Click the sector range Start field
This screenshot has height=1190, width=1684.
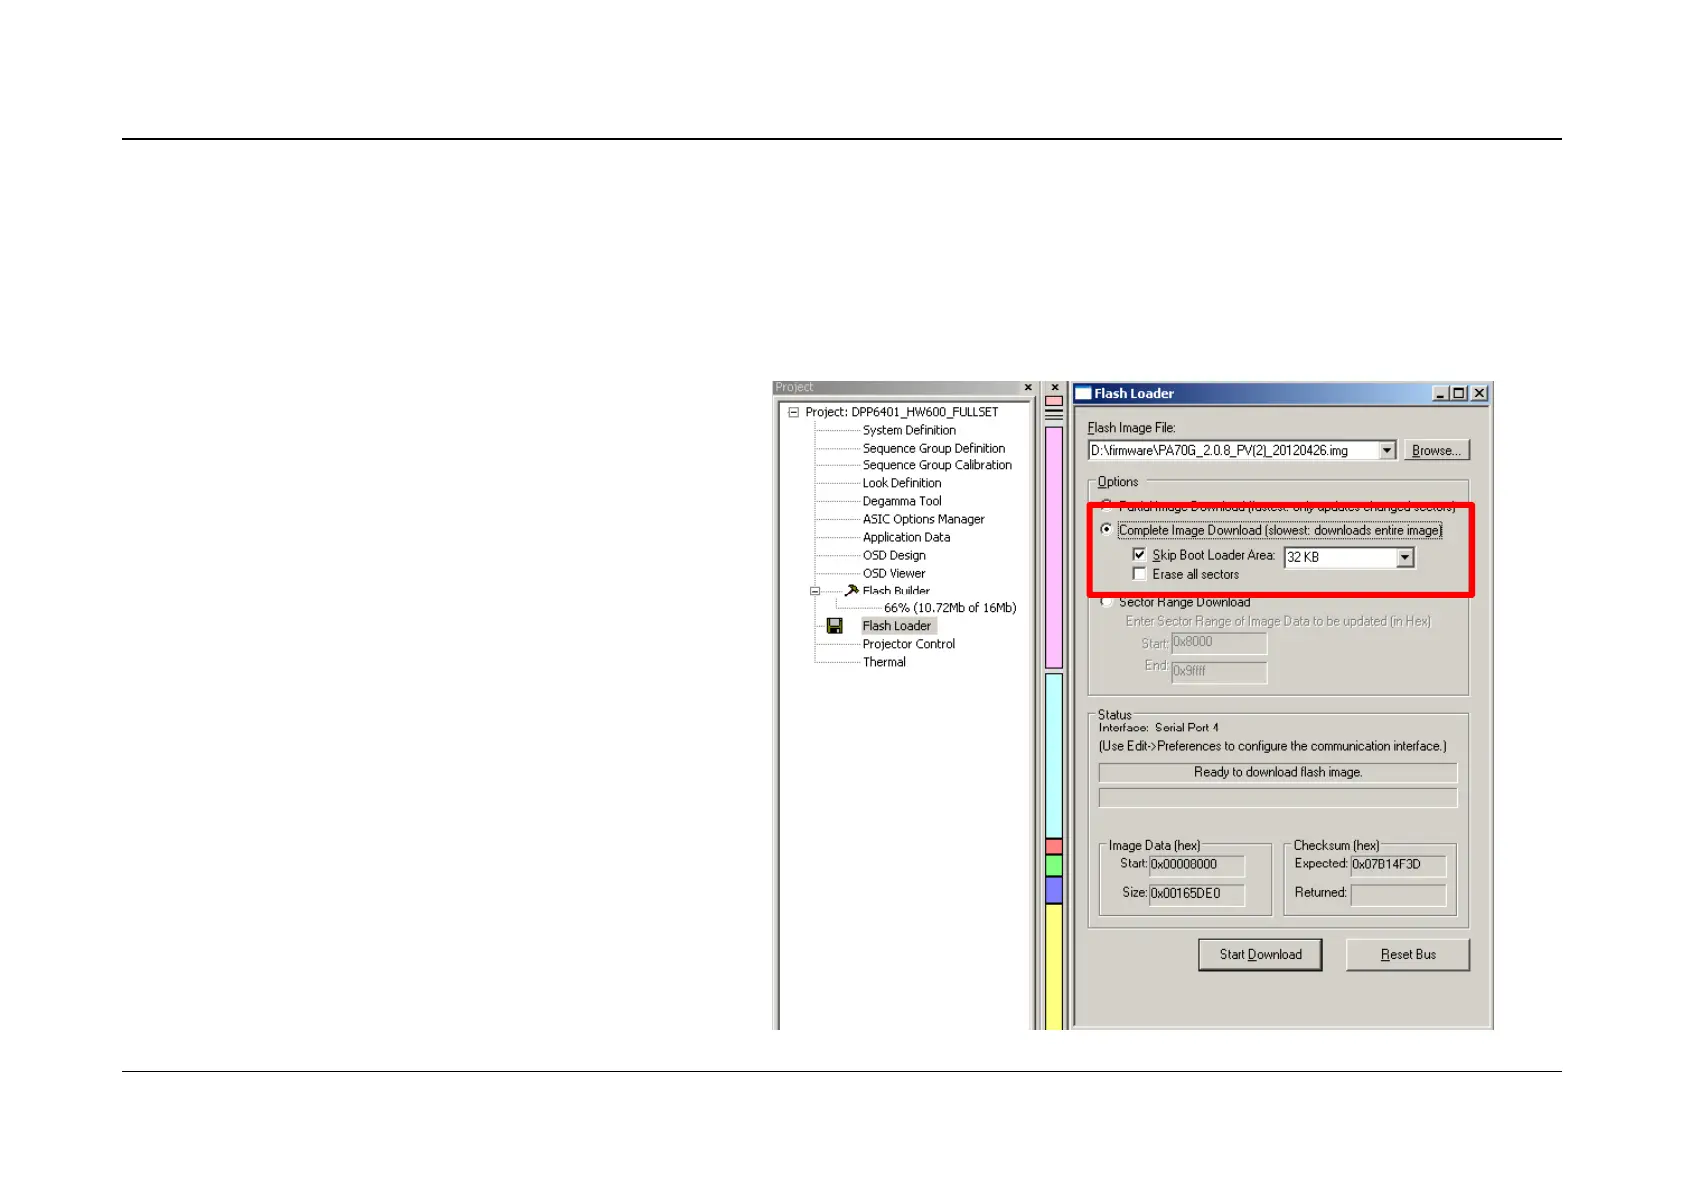(1219, 643)
